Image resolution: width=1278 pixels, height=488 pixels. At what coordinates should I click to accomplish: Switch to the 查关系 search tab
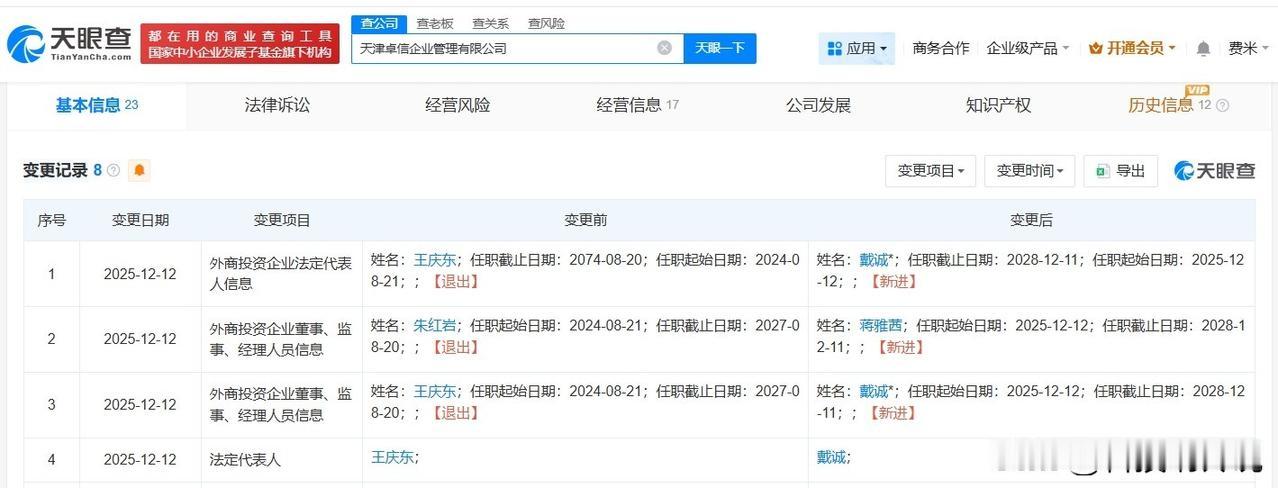490,23
